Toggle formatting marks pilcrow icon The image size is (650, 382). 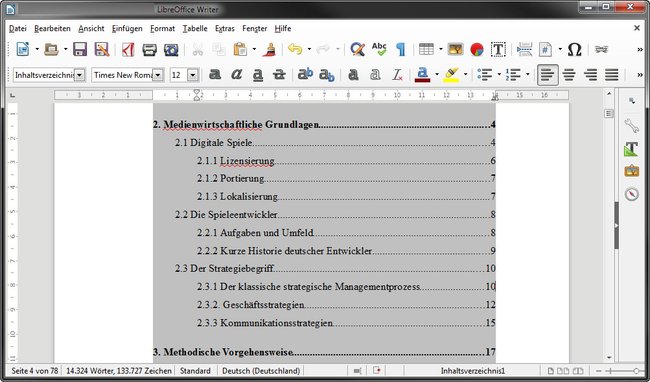[400, 49]
